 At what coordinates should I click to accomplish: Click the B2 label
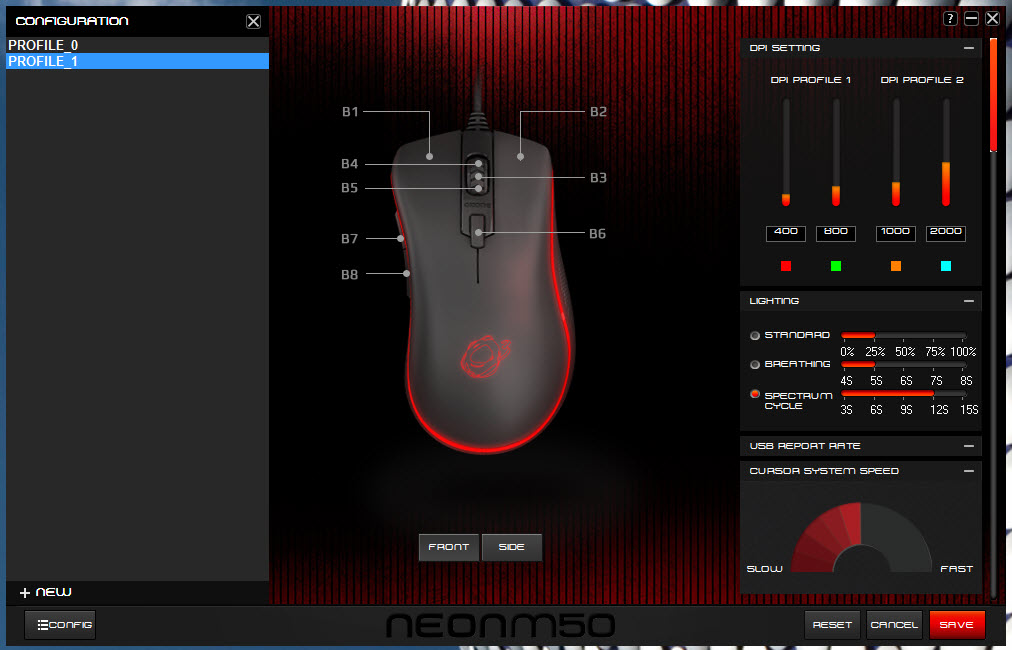598,112
